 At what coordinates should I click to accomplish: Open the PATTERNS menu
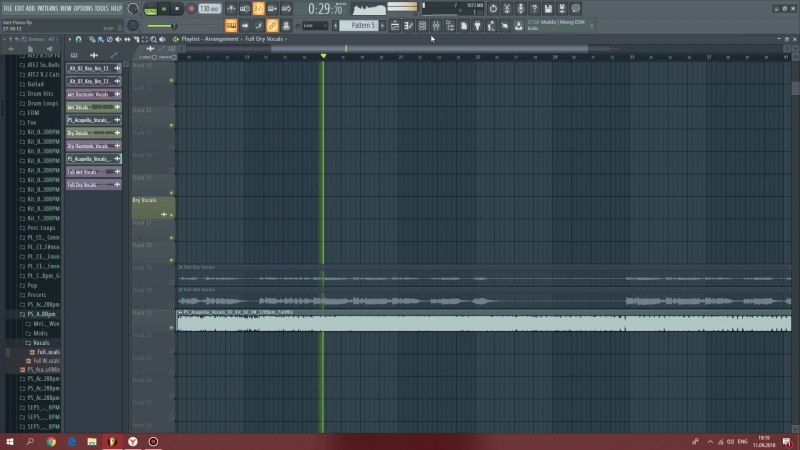click(47, 9)
